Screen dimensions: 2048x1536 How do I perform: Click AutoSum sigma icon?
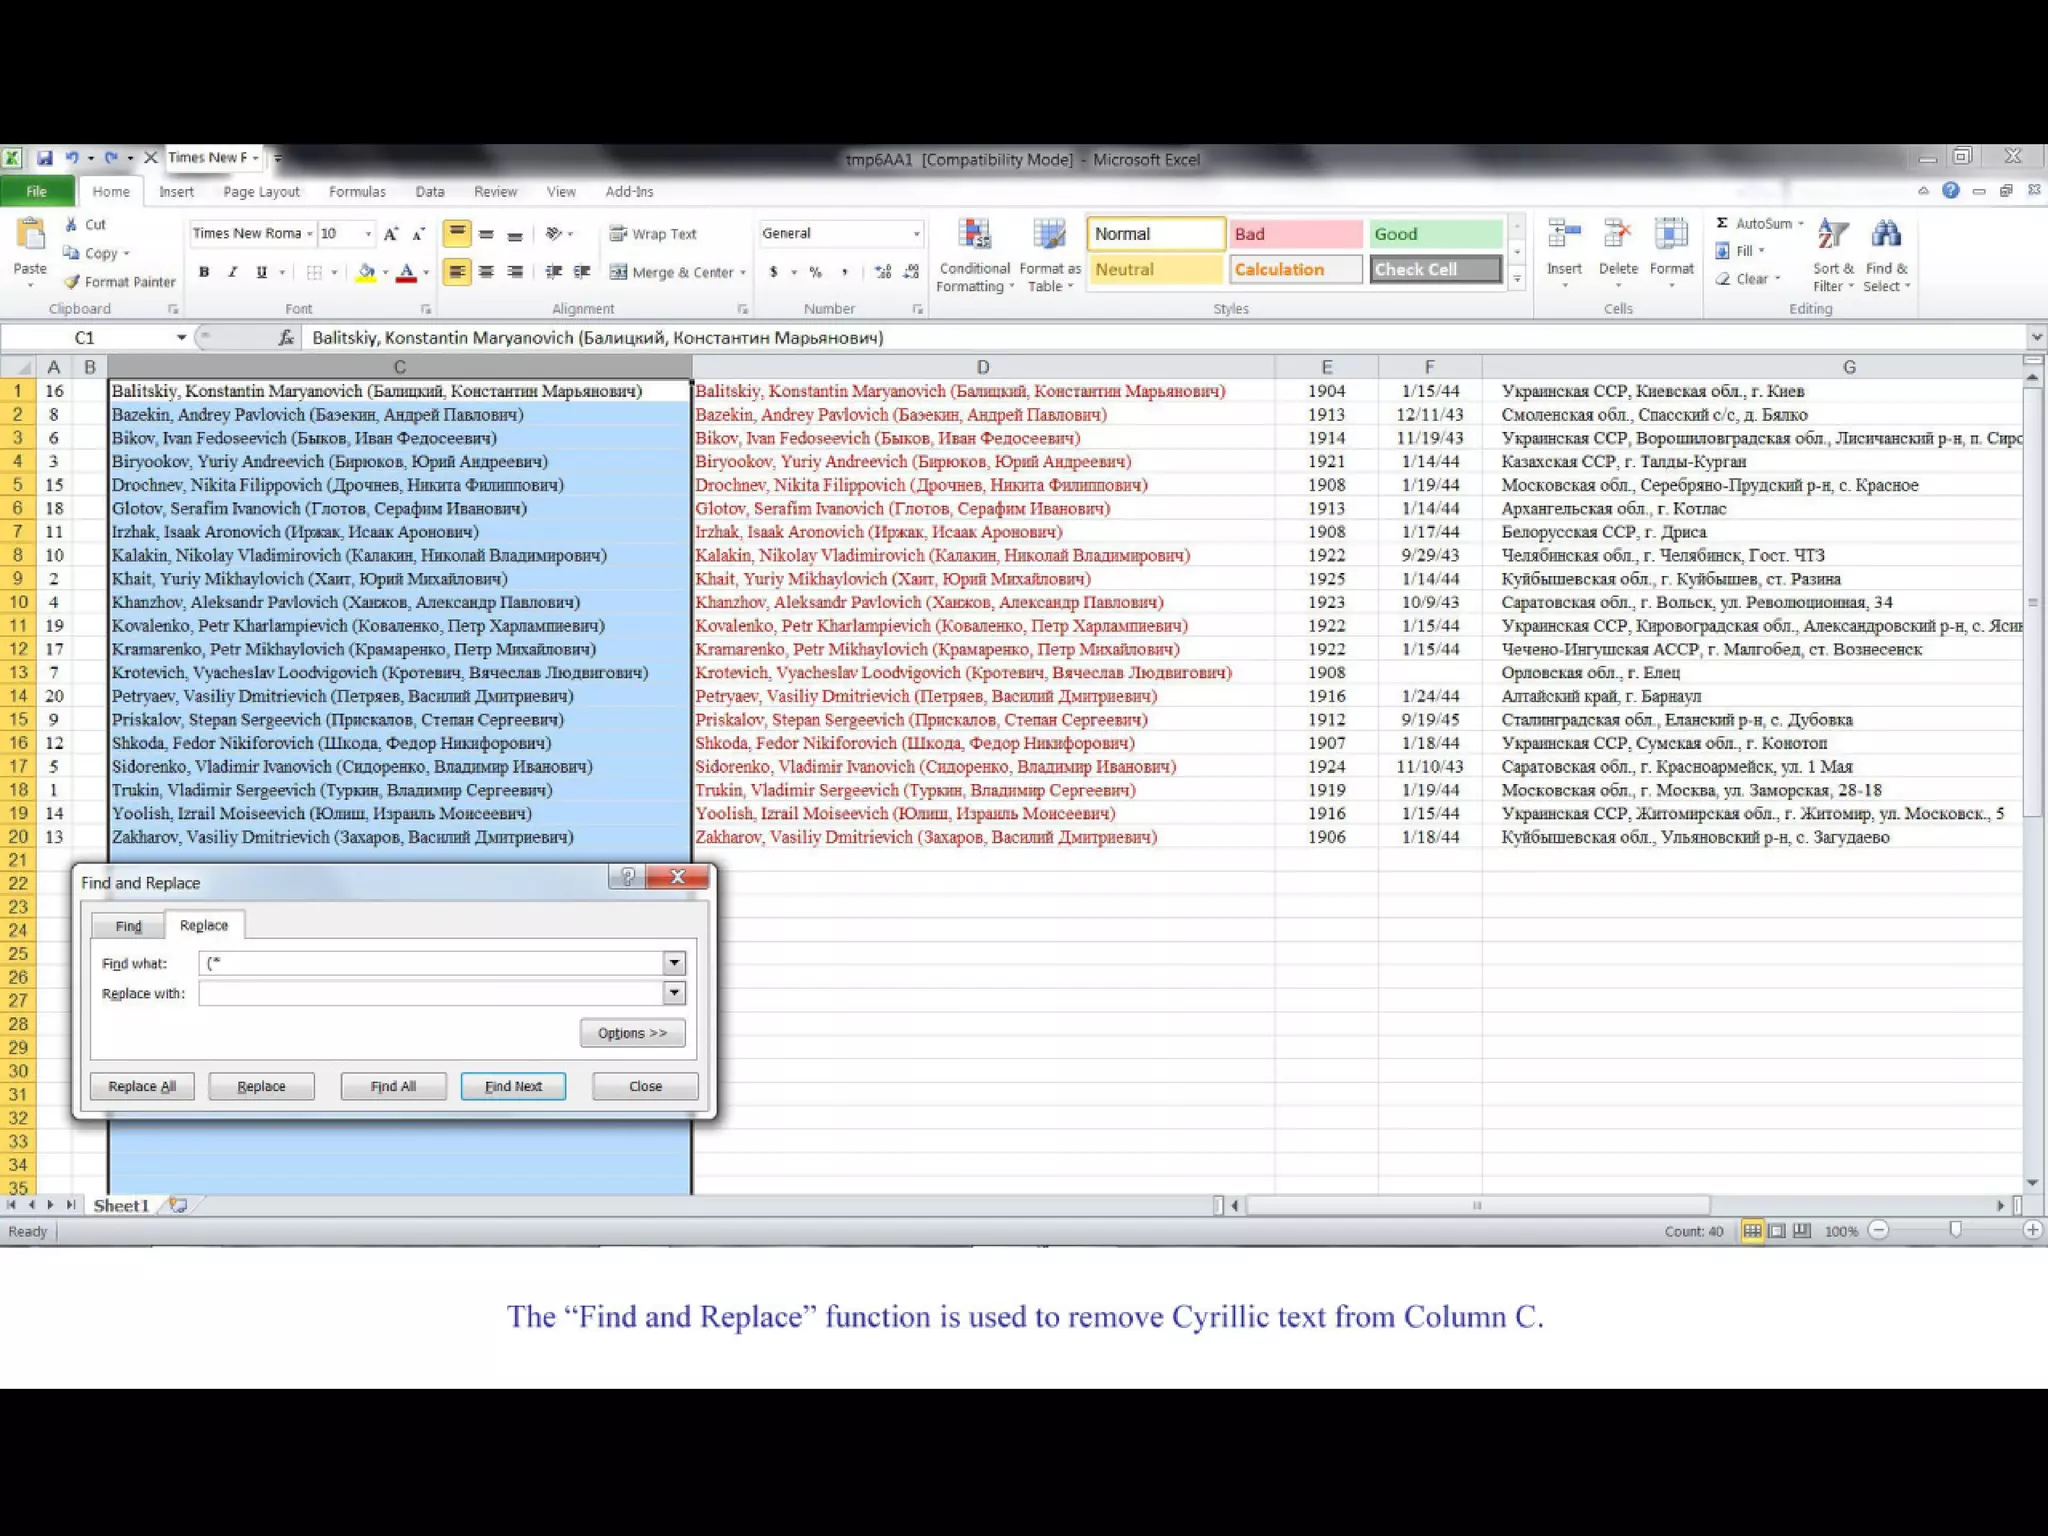[1722, 223]
